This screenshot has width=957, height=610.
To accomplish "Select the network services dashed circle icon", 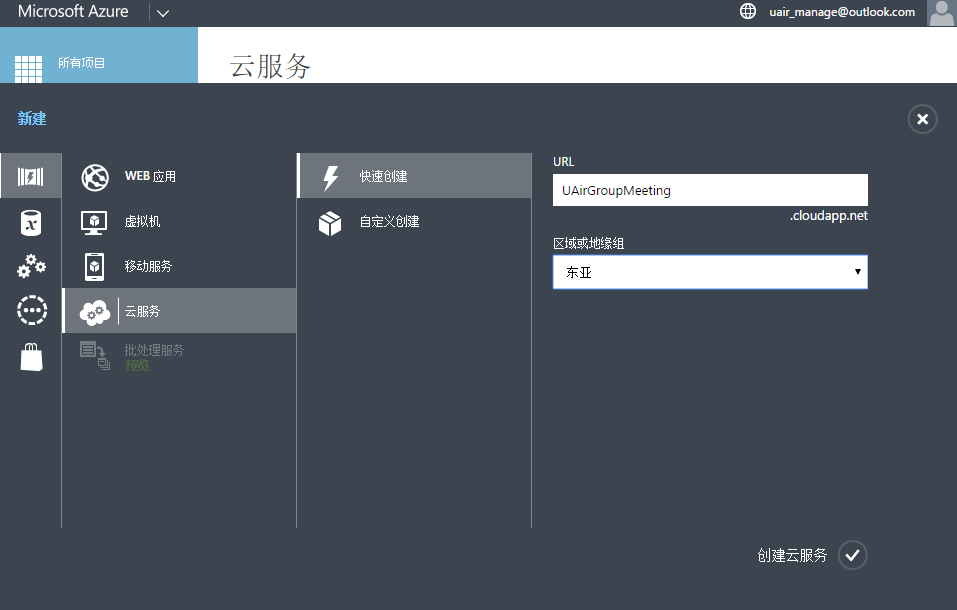I will pos(31,310).
